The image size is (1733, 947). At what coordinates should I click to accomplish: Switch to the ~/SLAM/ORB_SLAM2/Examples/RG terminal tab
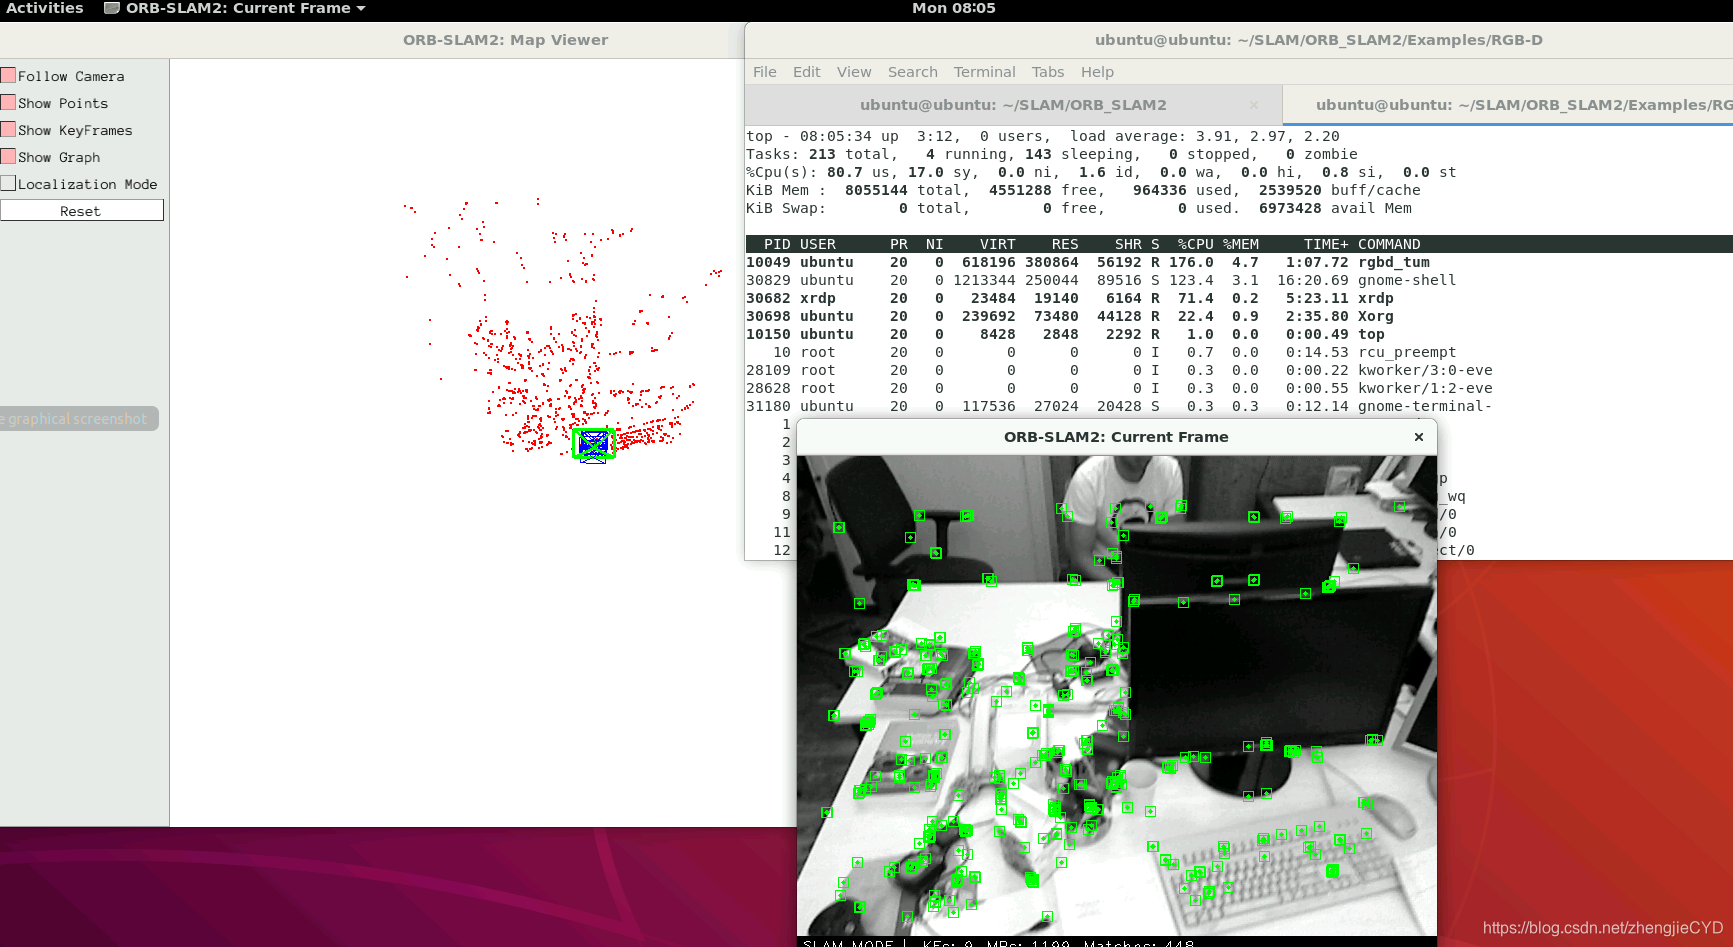point(1508,105)
